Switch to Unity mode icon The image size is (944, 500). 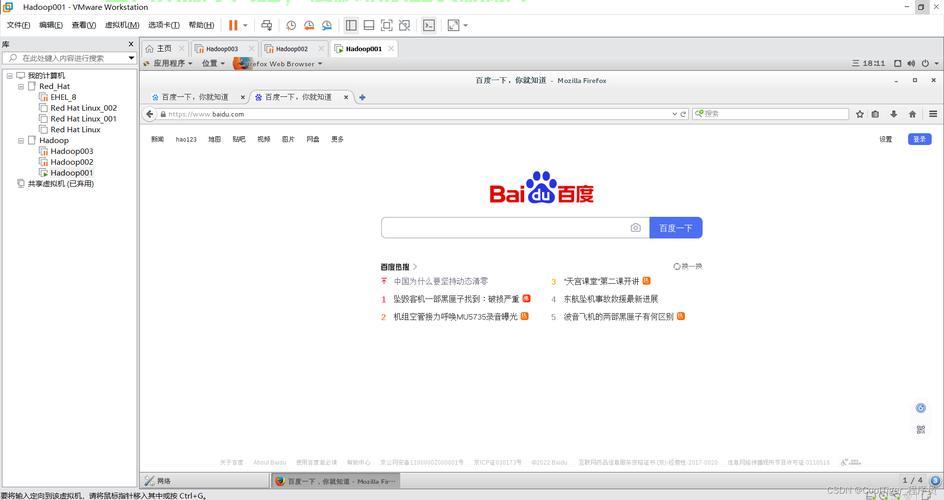point(405,25)
